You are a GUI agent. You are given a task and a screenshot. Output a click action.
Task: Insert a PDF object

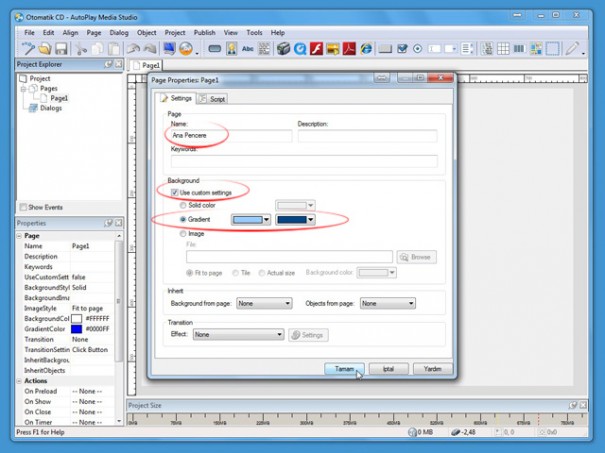(x=349, y=49)
